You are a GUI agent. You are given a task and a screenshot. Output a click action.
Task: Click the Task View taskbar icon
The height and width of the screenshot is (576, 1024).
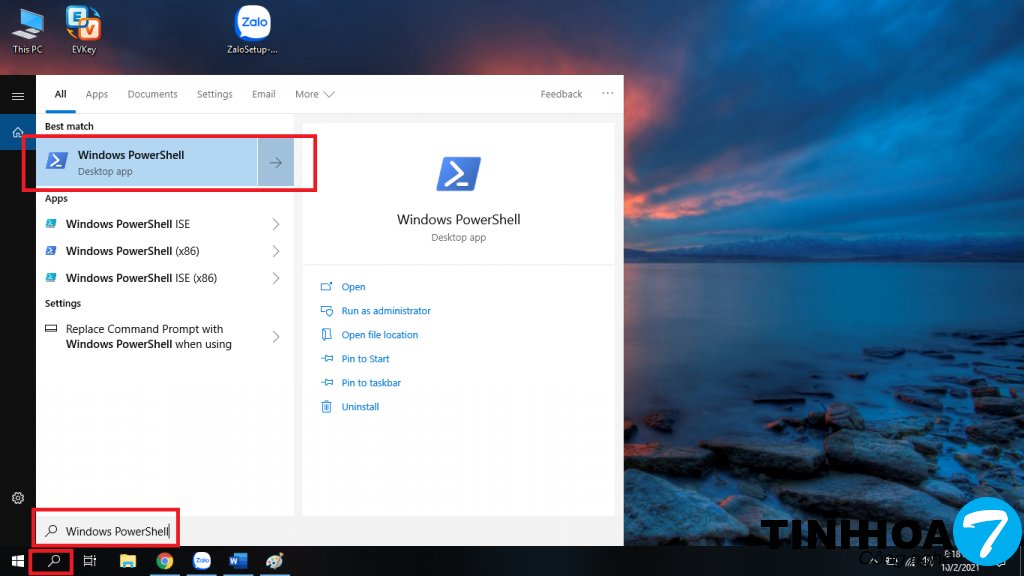[x=90, y=561]
